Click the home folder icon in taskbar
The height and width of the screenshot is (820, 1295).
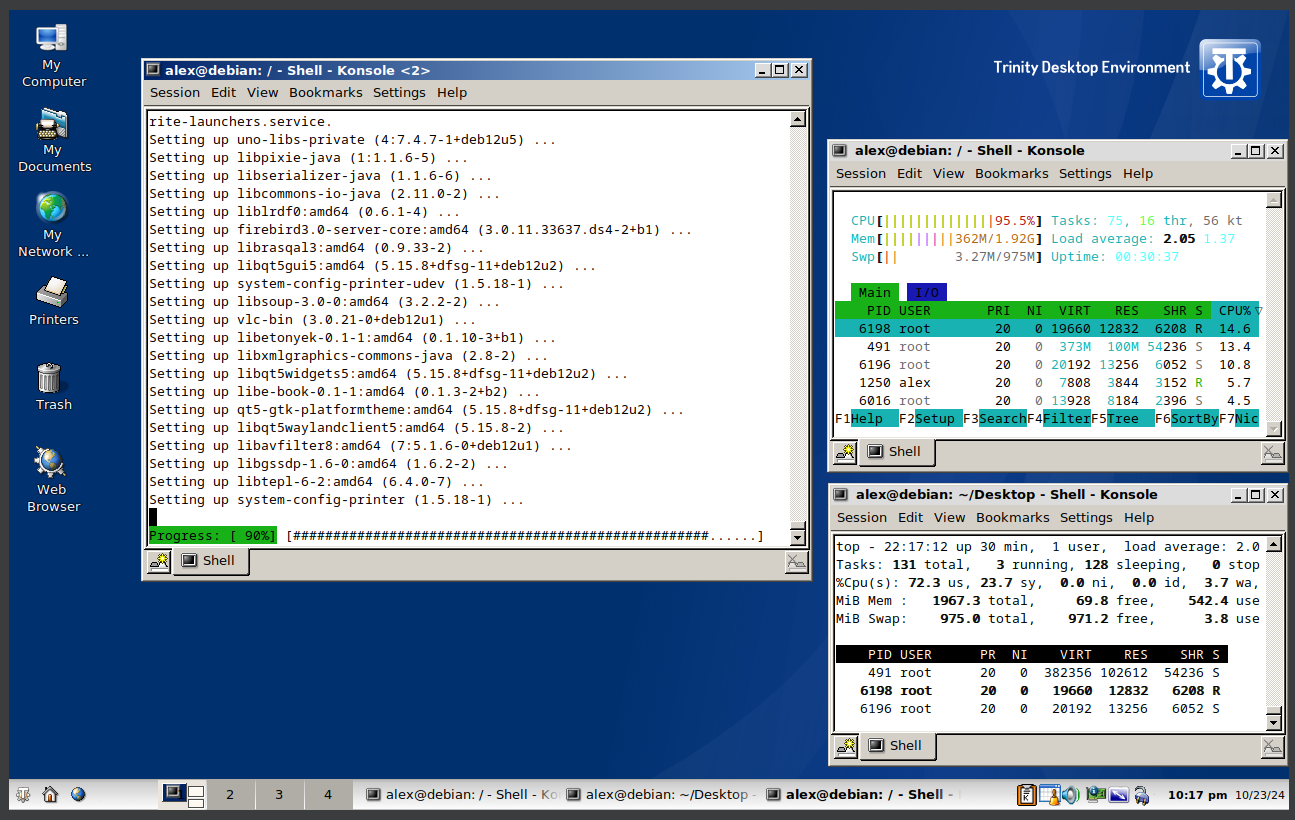pyautogui.click(x=50, y=795)
